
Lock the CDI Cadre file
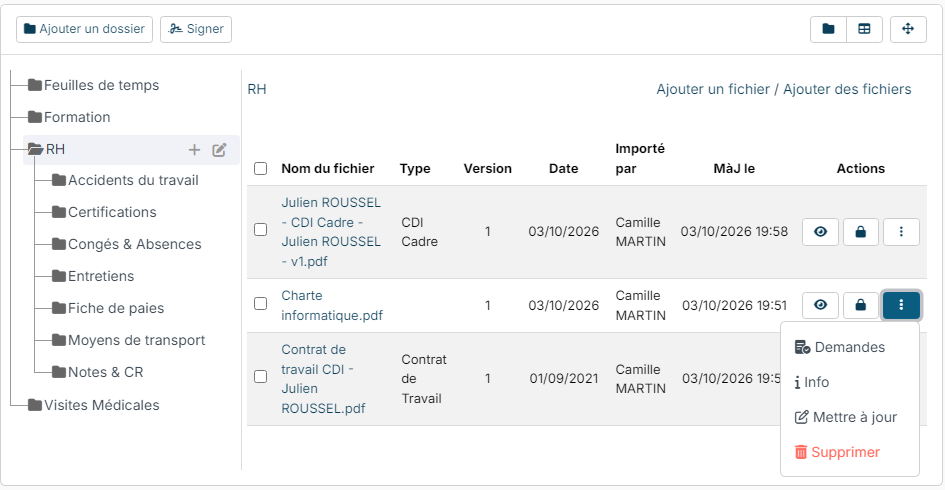(861, 232)
